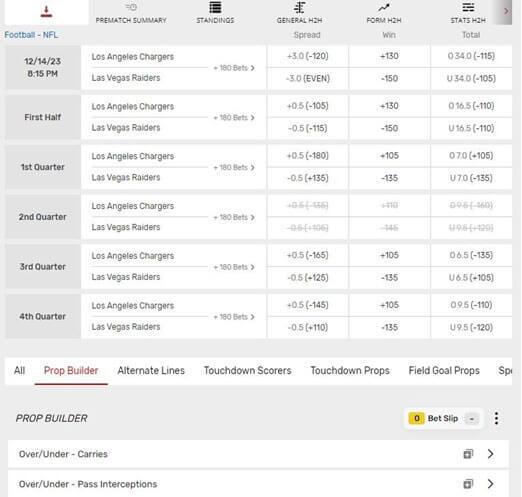Open the Prematch Summary tab
522x497 pixels.
pyautogui.click(x=131, y=13)
